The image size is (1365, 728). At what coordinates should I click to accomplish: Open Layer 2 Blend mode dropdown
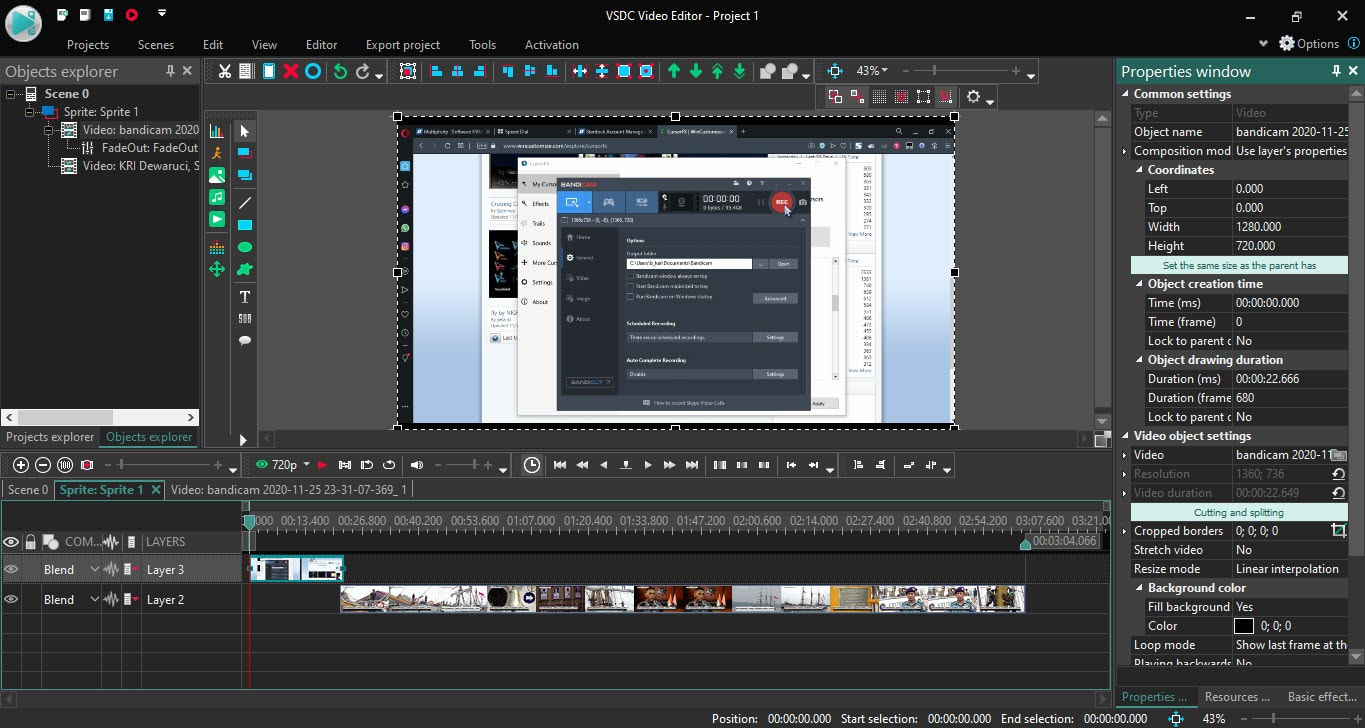tap(94, 599)
